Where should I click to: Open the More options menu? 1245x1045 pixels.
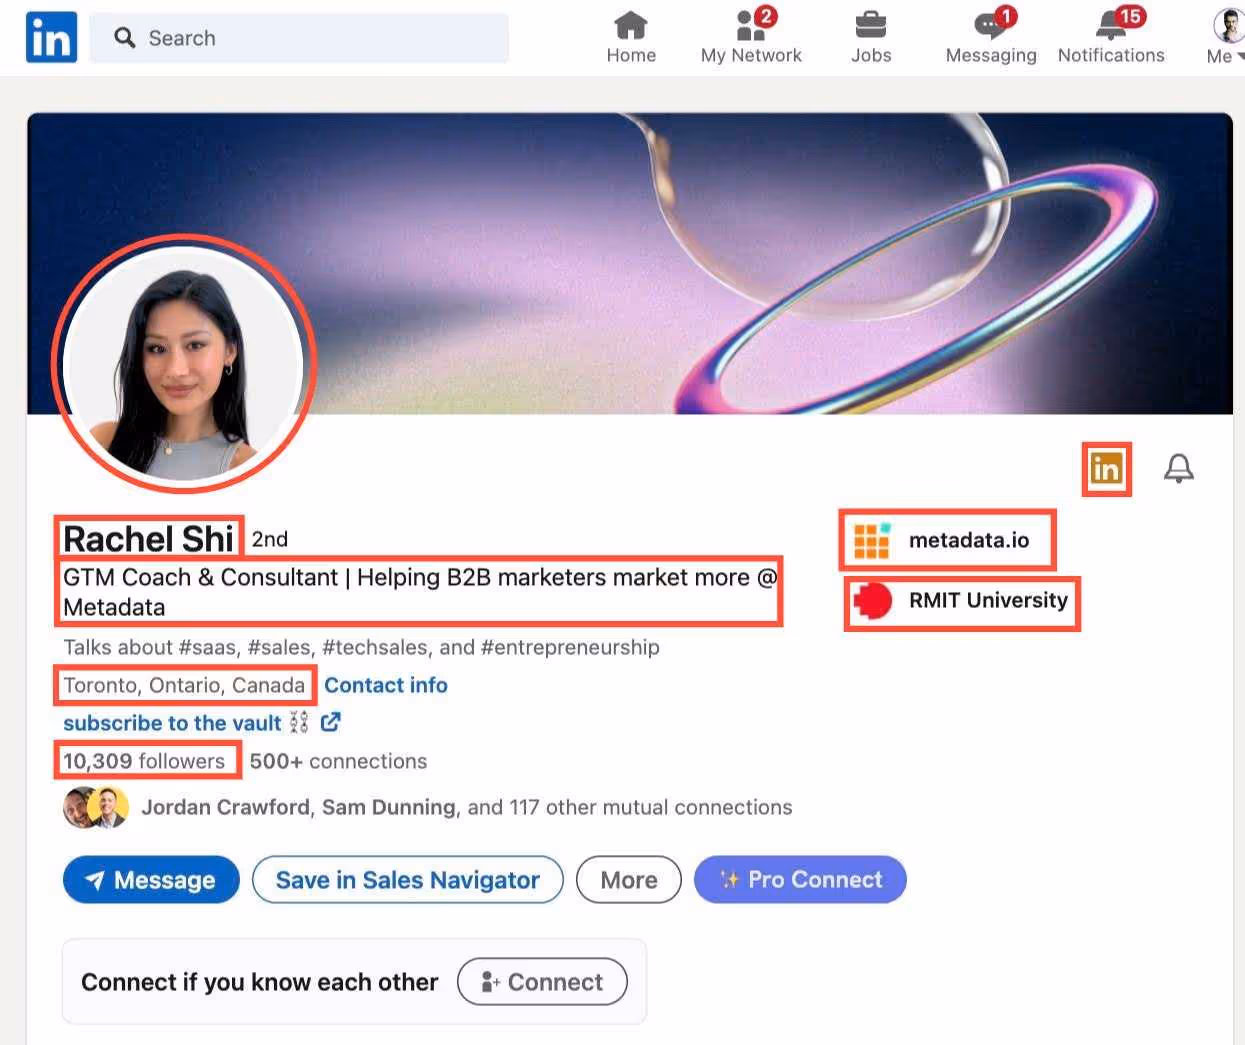point(628,880)
